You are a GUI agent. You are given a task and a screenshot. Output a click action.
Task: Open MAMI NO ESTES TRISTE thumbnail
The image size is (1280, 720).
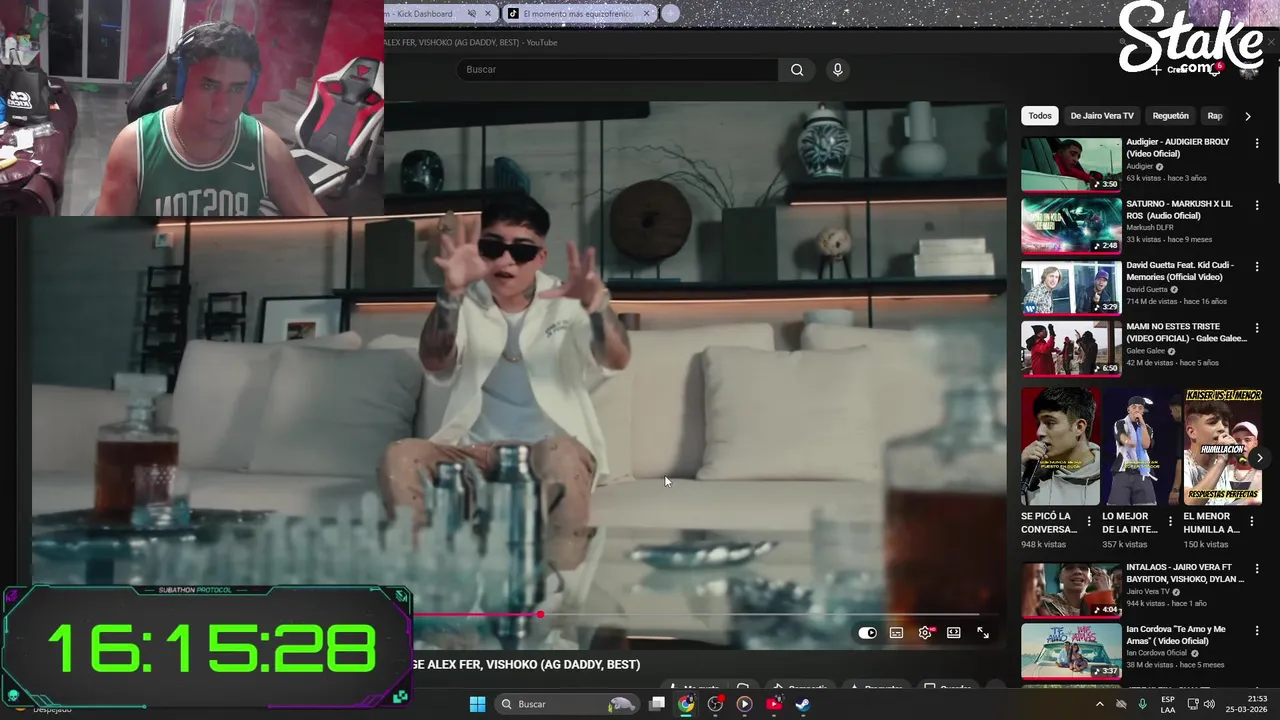[1071, 349]
